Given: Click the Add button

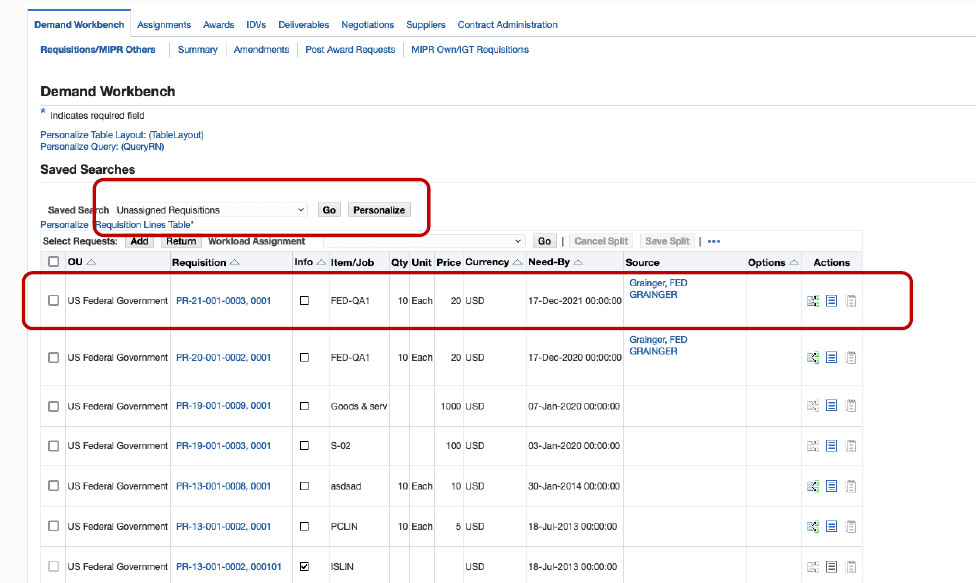Looking at the screenshot, I should pos(139,241).
